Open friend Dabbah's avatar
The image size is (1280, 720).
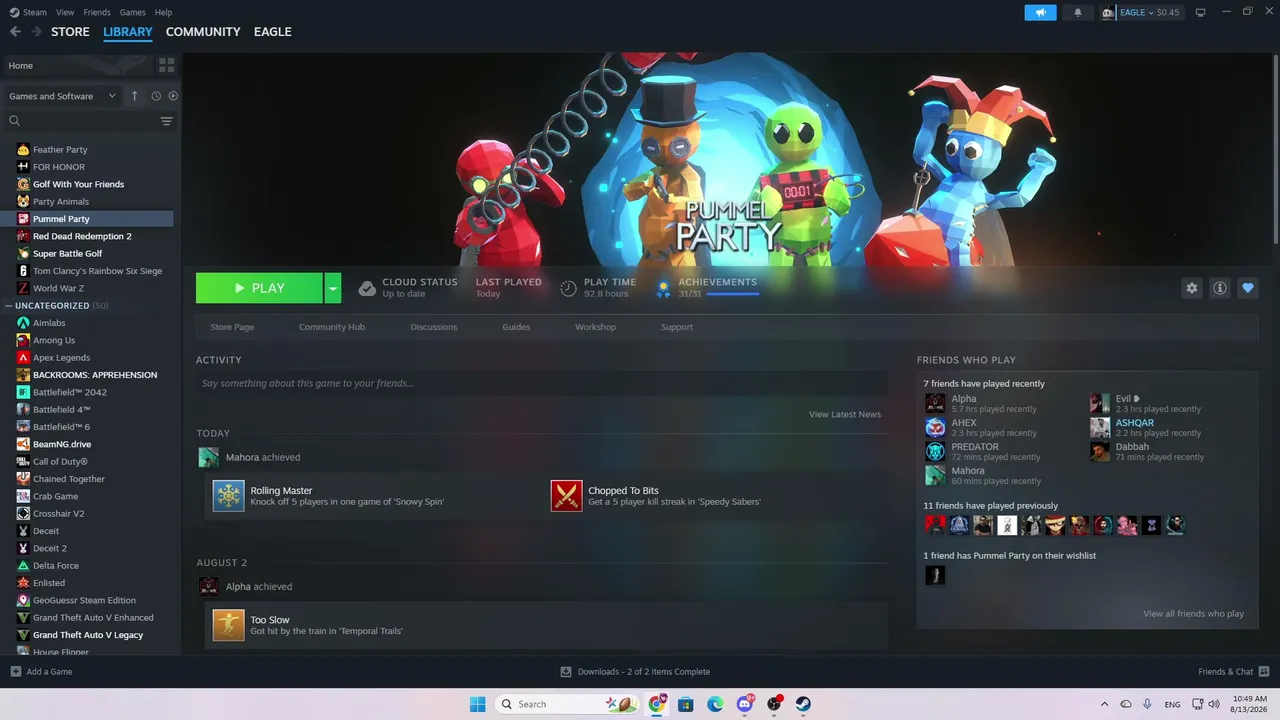1100,452
